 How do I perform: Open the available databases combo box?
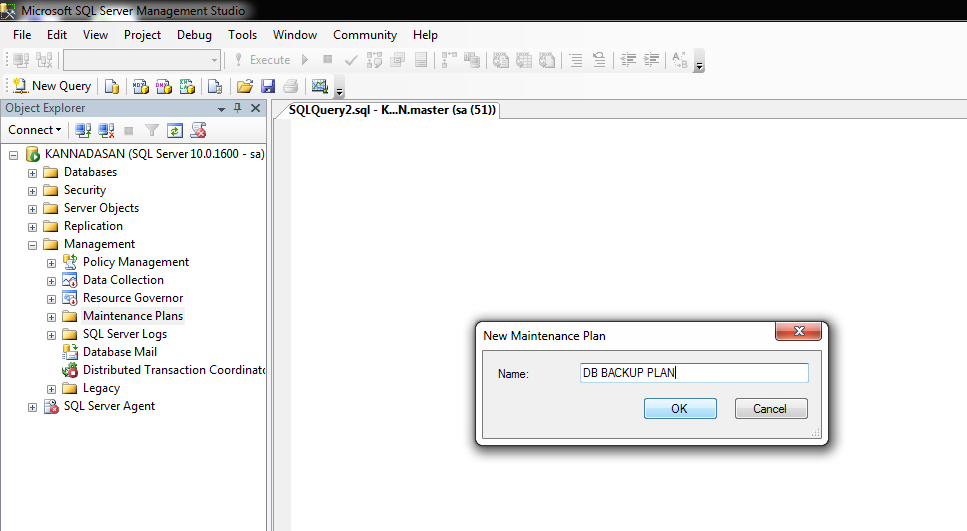pyautogui.click(x=142, y=60)
